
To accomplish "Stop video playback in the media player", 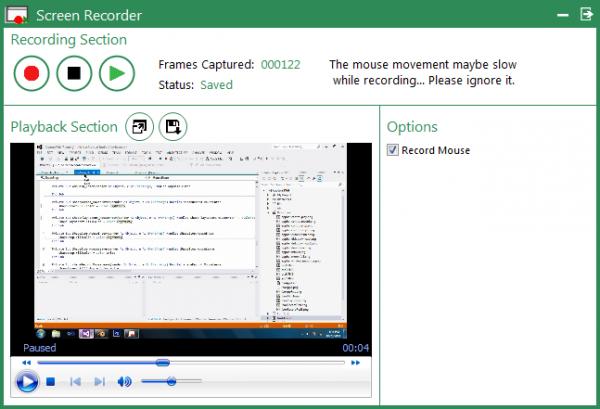I will coord(51,382).
